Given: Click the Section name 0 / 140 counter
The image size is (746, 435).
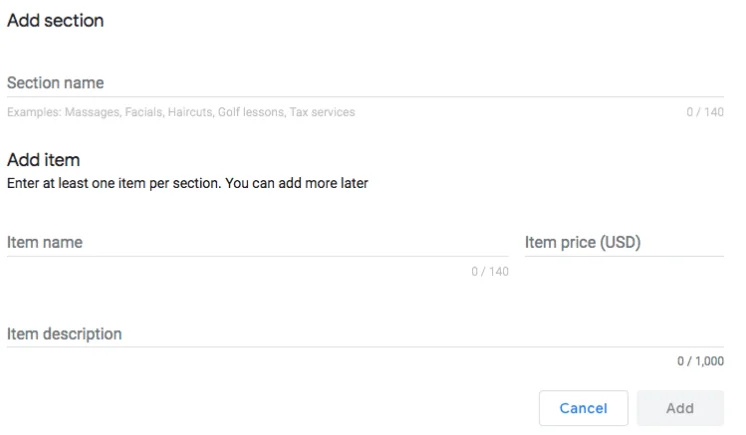Looking at the screenshot, I should [x=704, y=112].
